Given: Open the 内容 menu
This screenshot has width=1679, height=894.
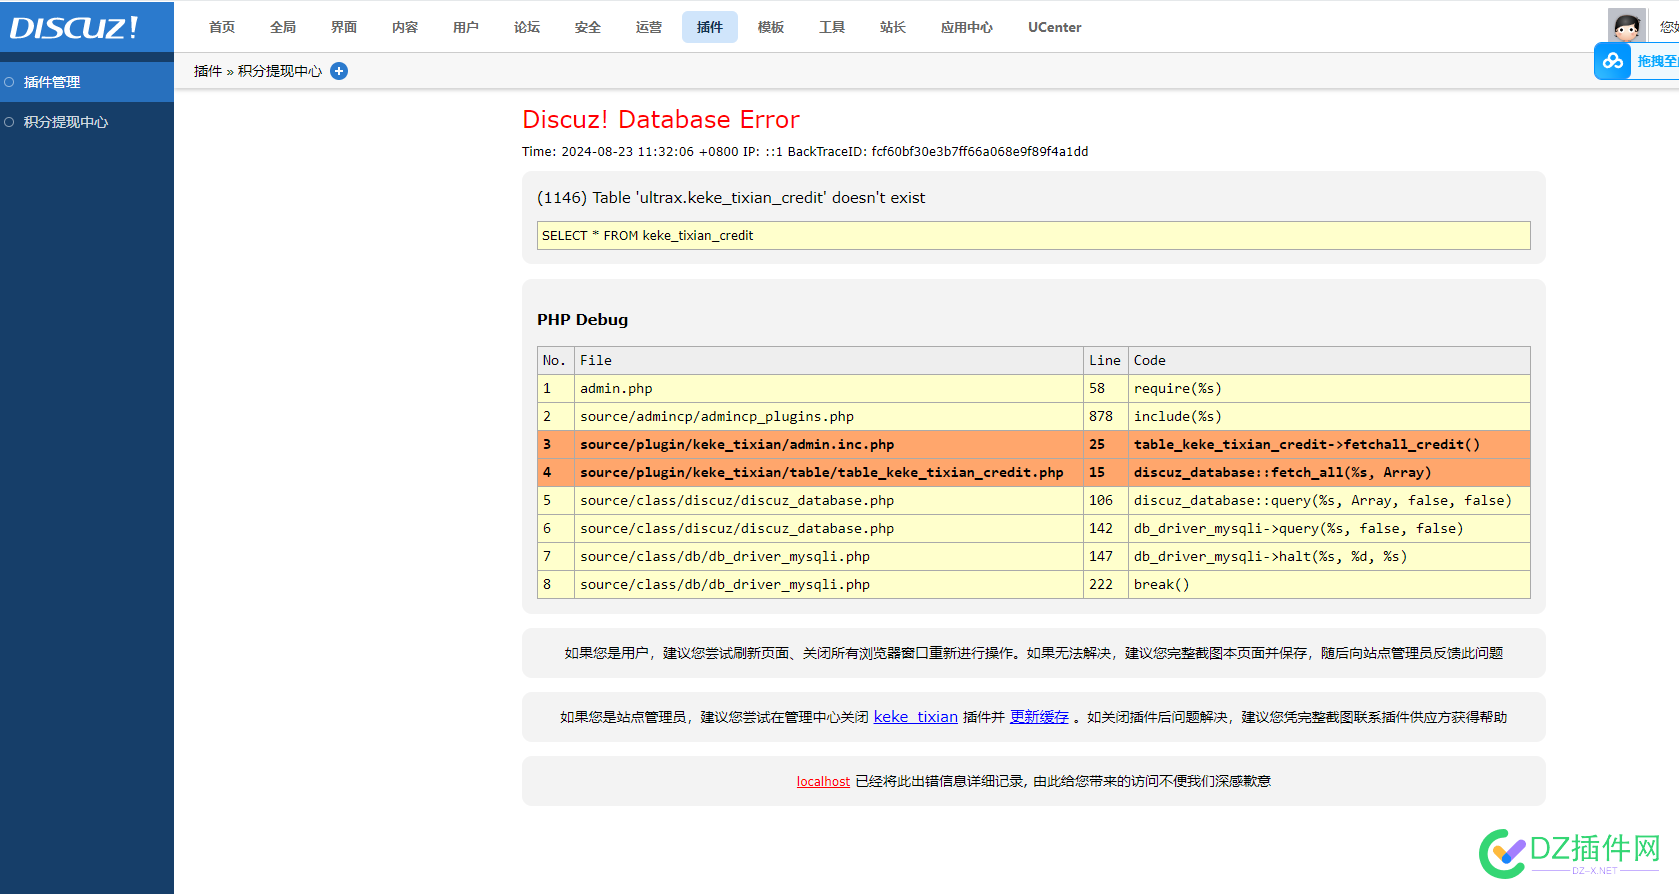Looking at the screenshot, I should tap(405, 27).
